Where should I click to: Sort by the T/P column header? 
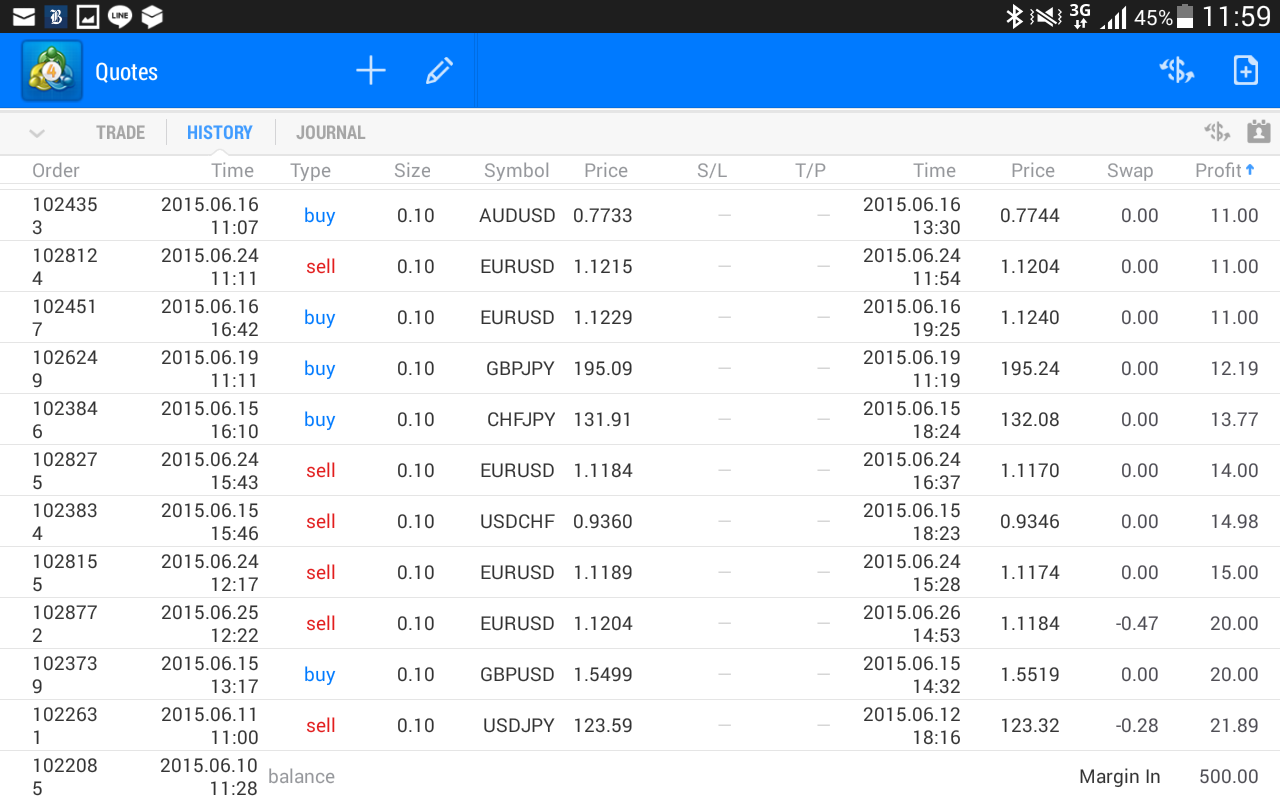click(x=810, y=171)
